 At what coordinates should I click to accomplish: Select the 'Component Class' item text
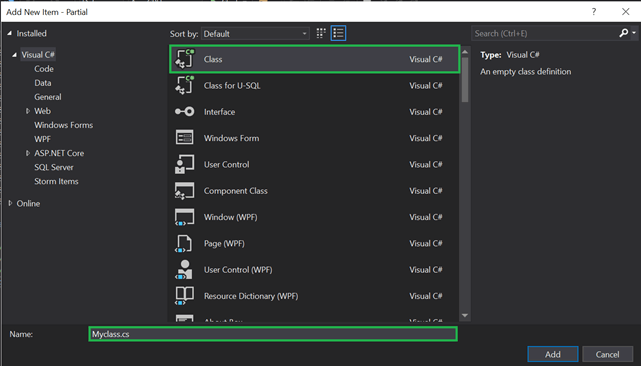click(x=235, y=191)
